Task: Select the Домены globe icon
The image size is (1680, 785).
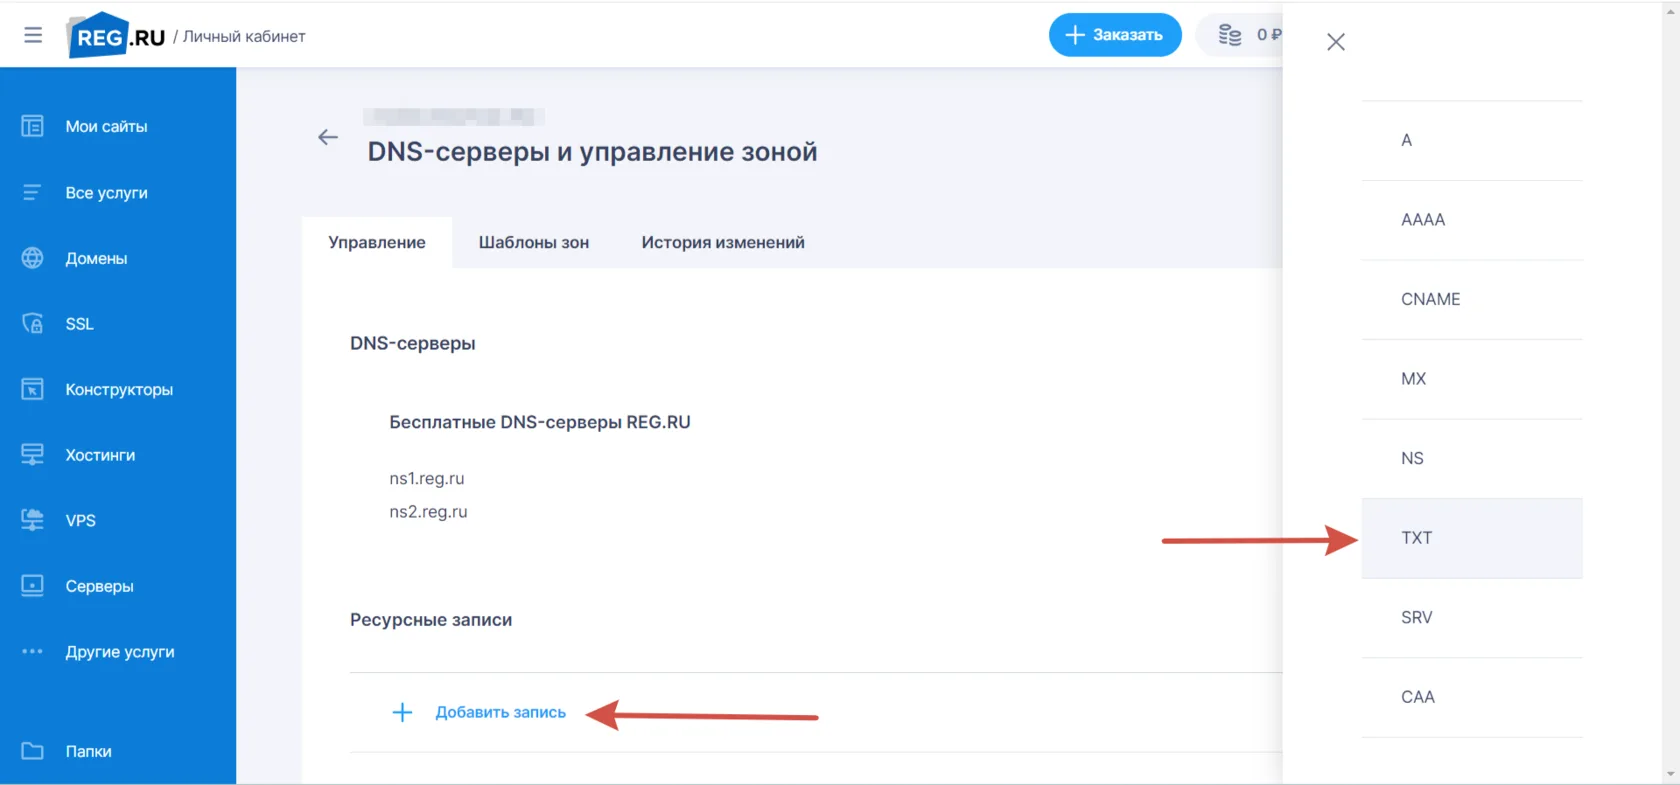Action: coord(32,258)
